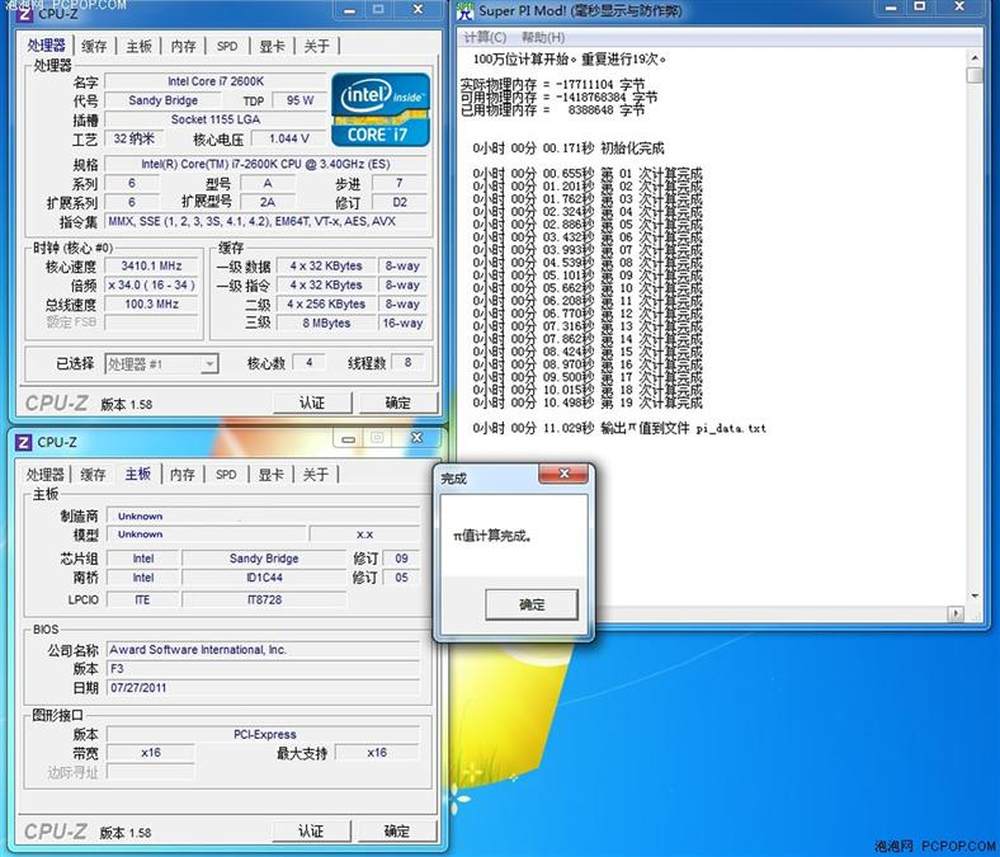Click the 核心电压 value "1.044 V"
The width and height of the screenshot is (1000, 857).
coord(289,138)
